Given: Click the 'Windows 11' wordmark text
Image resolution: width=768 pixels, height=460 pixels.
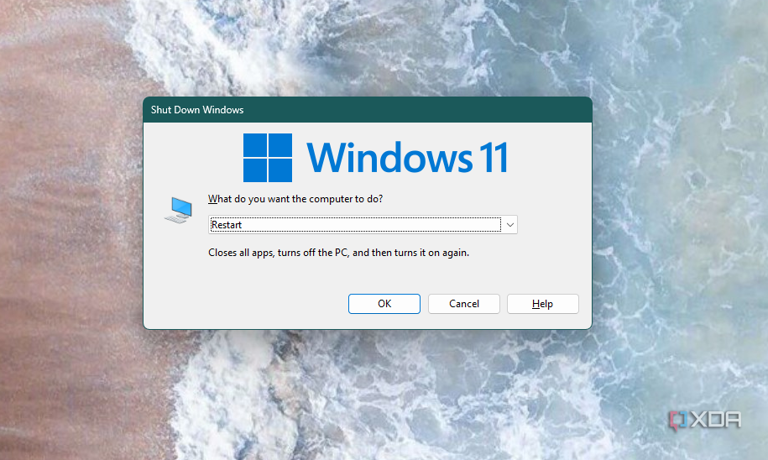Looking at the screenshot, I should click(408, 157).
